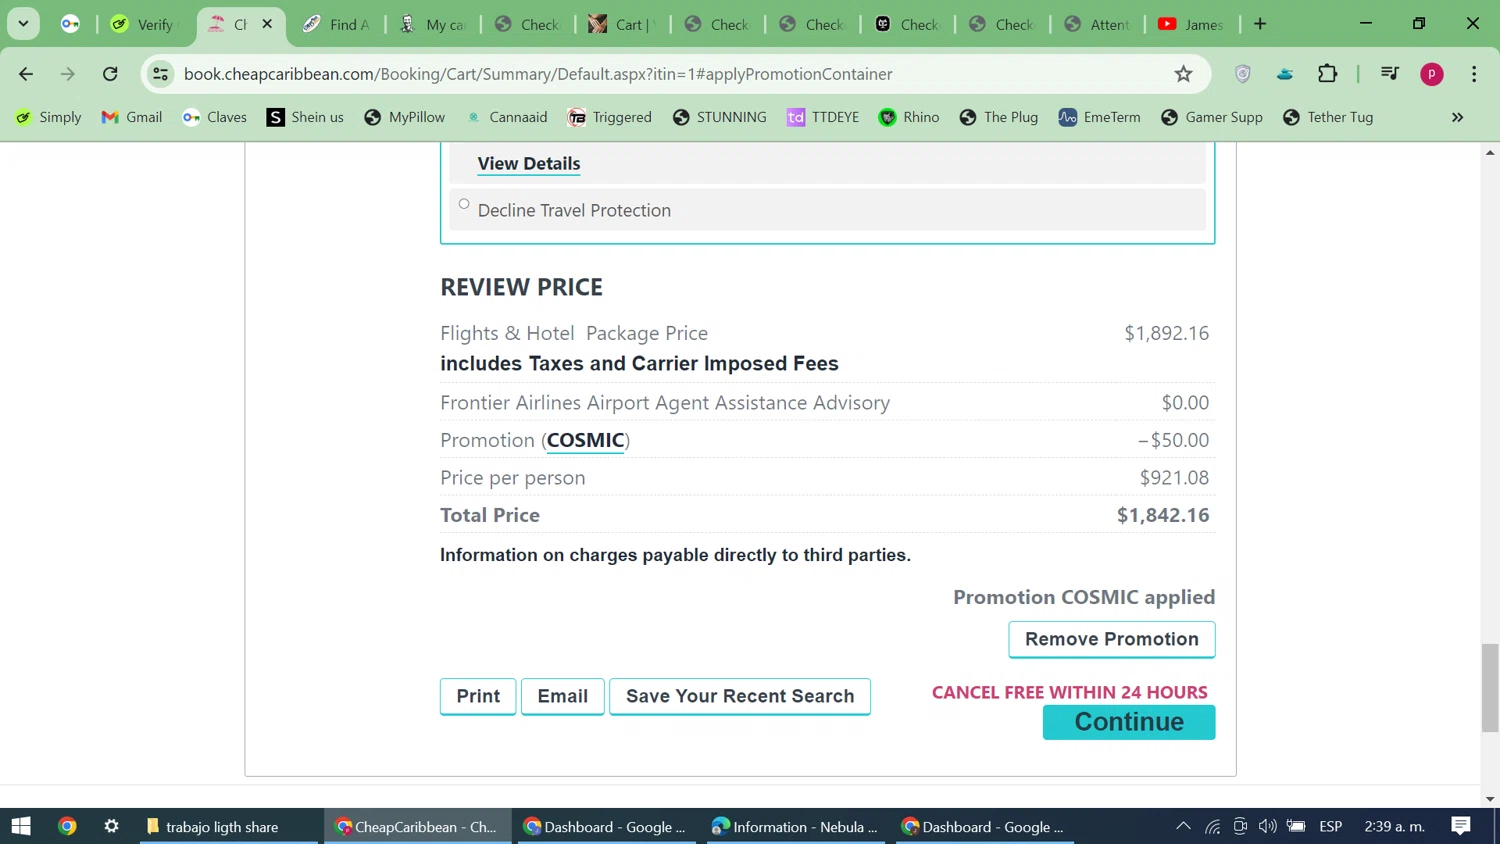Click the Remove Promotion button
Image resolution: width=1500 pixels, height=844 pixels.
click(1112, 639)
